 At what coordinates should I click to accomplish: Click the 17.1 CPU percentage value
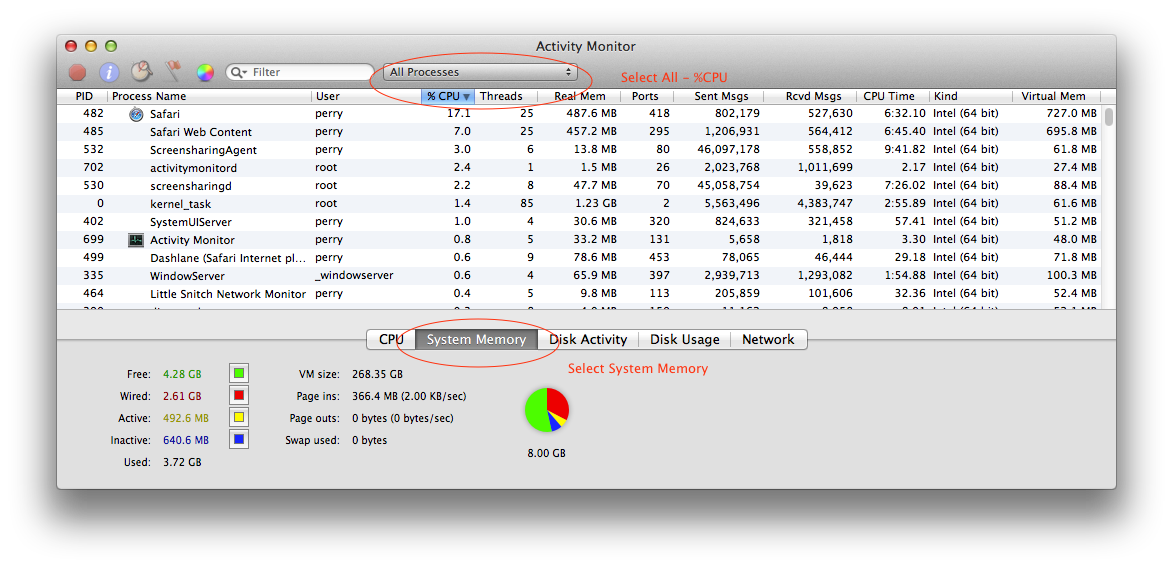pos(459,114)
